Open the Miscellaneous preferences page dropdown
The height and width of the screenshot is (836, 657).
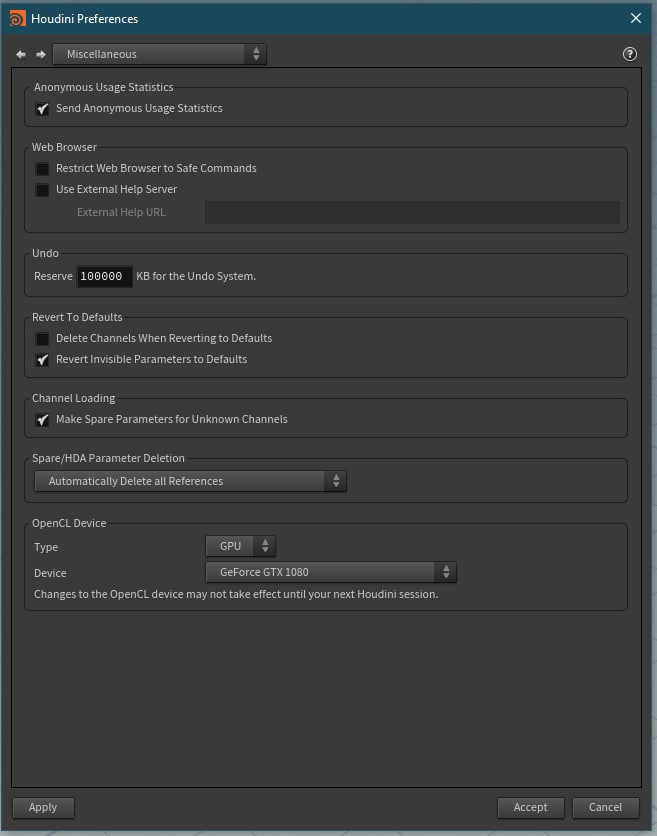click(x=159, y=54)
